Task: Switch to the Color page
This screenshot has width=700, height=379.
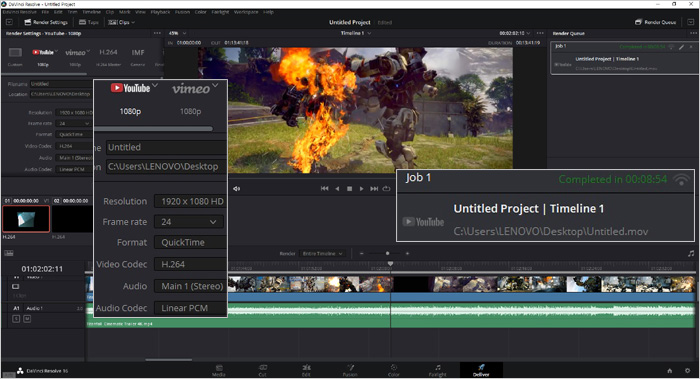Action: click(x=394, y=371)
